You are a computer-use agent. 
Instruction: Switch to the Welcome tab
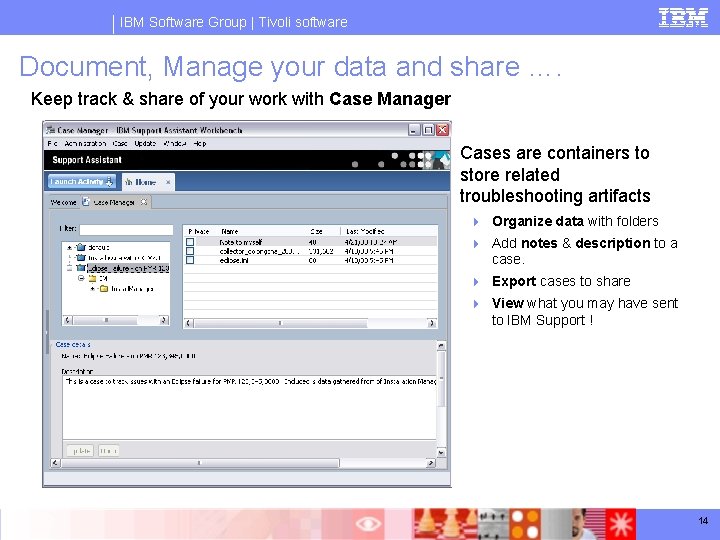(x=63, y=202)
